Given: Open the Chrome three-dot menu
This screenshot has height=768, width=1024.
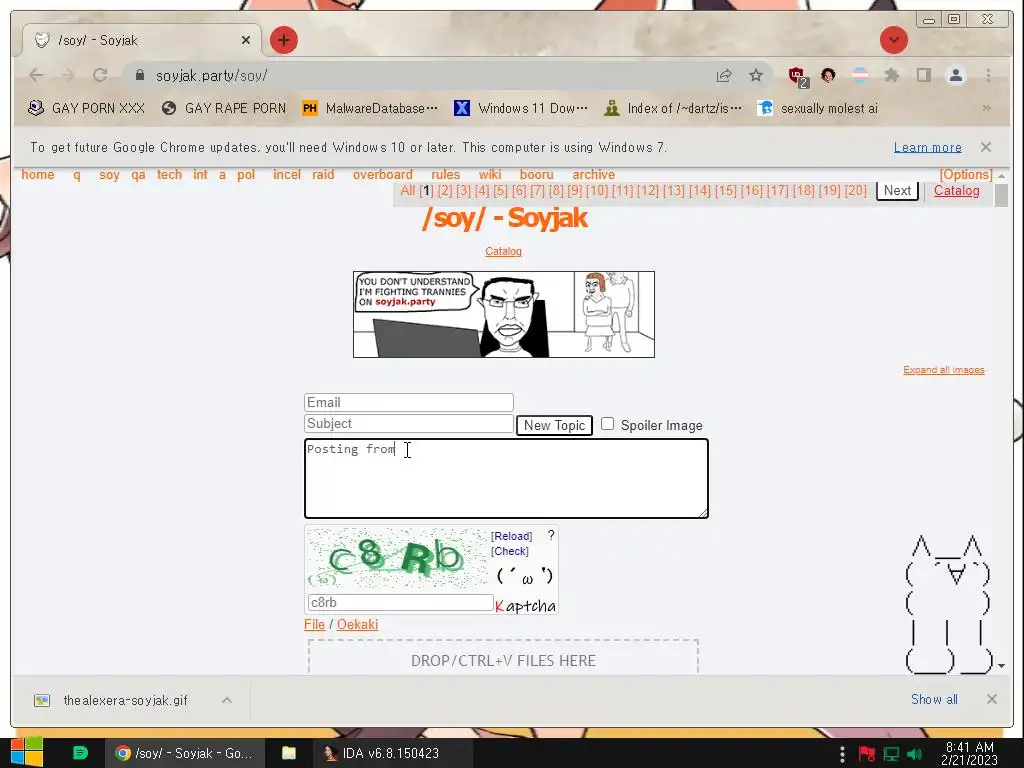Looking at the screenshot, I should coord(988,75).
